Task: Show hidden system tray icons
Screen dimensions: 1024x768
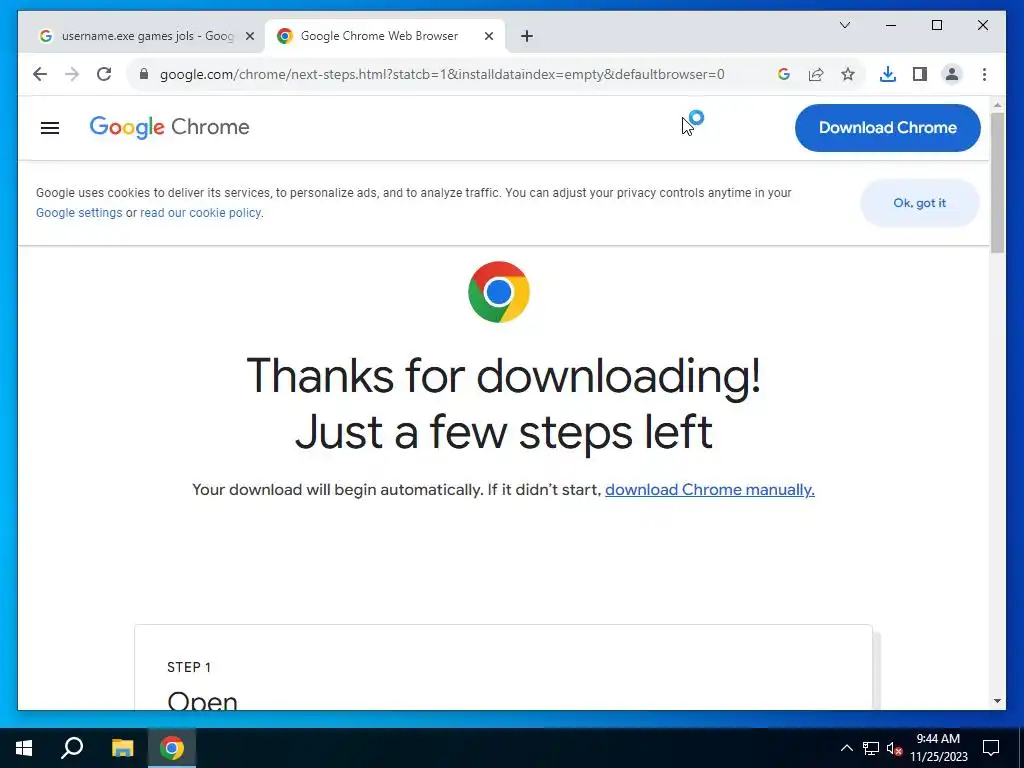Action: pyautogui.click(x=846, y=748)
